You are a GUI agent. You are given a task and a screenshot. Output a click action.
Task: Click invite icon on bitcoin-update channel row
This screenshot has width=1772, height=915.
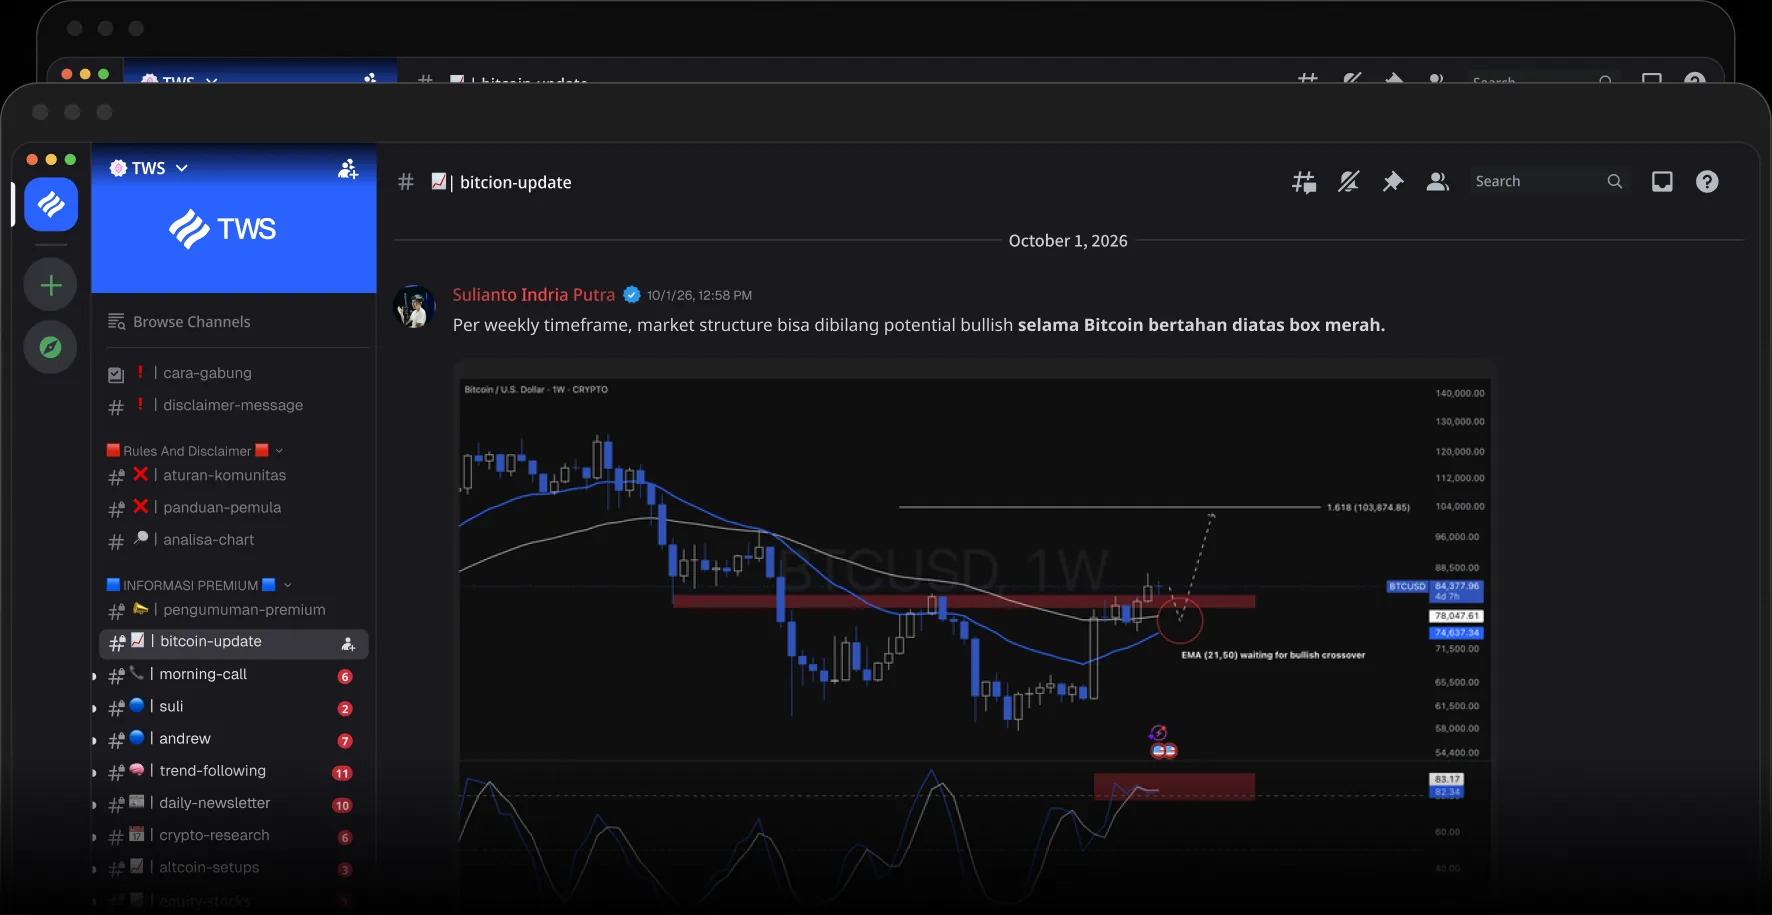(x=348, y=644)
